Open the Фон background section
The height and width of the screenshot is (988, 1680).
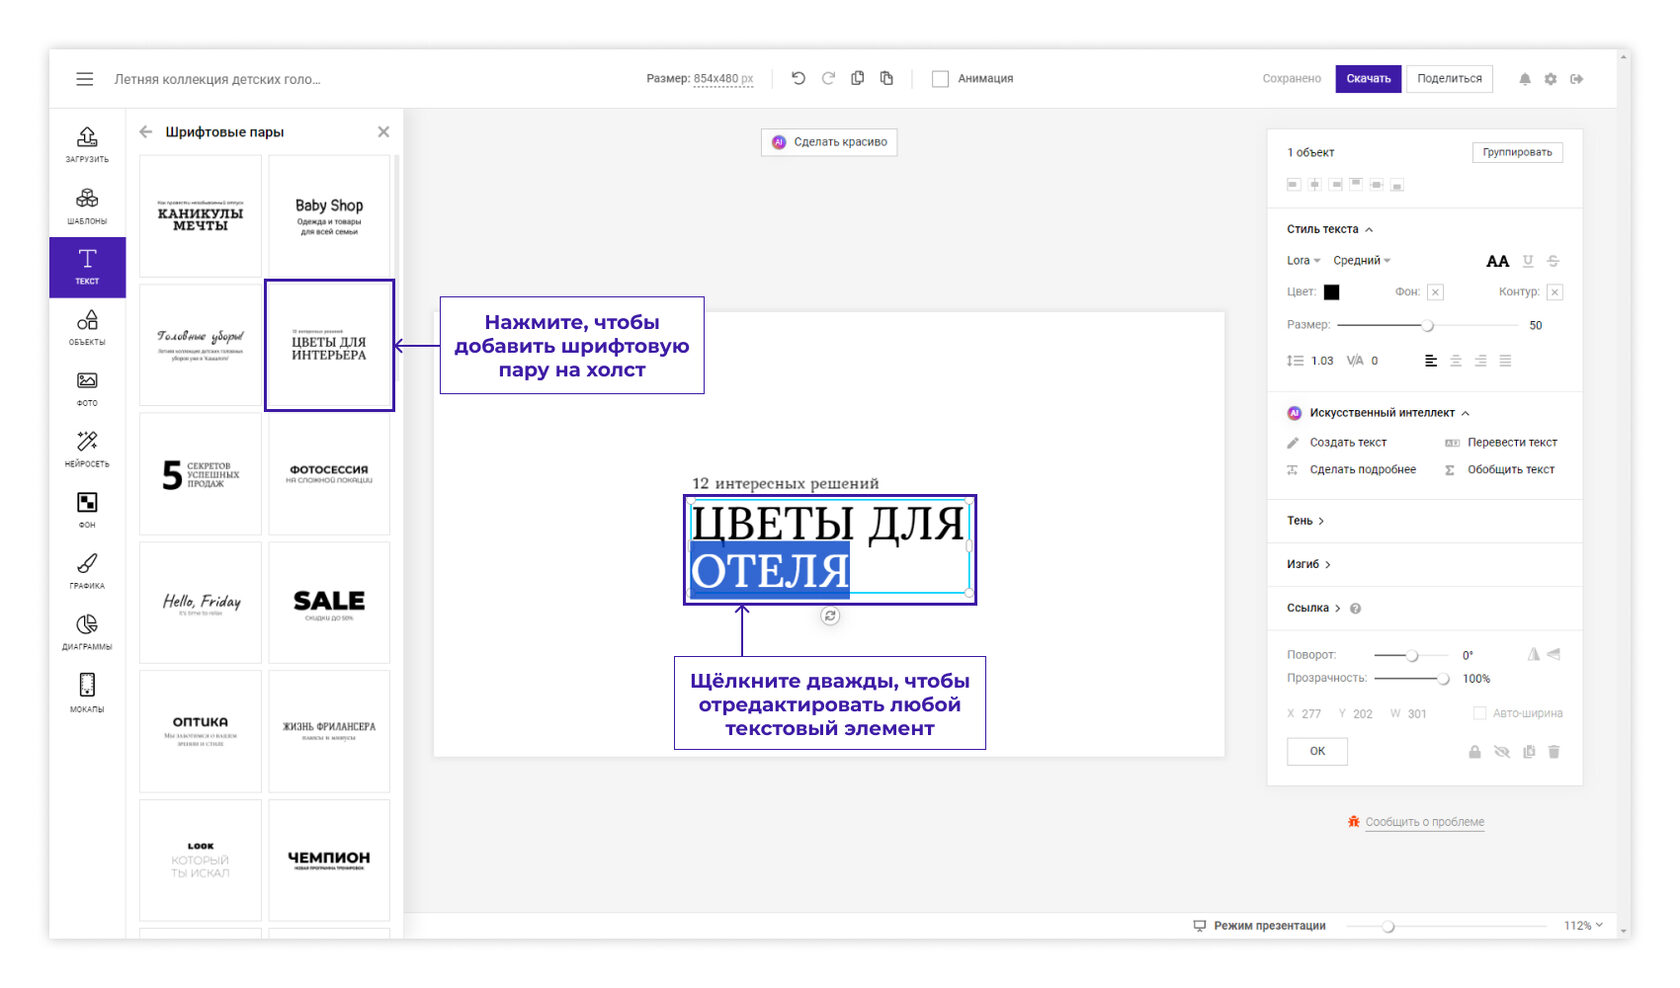point(87,510)
